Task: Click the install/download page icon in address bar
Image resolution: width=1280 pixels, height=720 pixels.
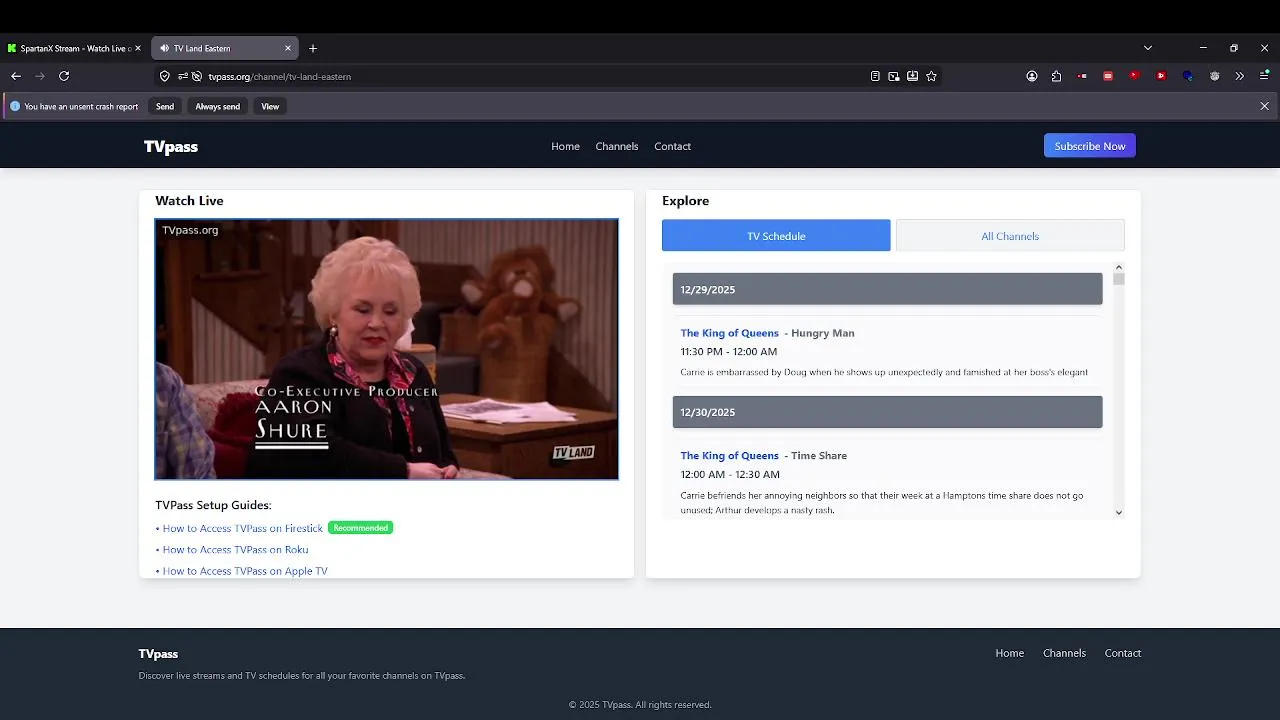Action: (913, 76)
